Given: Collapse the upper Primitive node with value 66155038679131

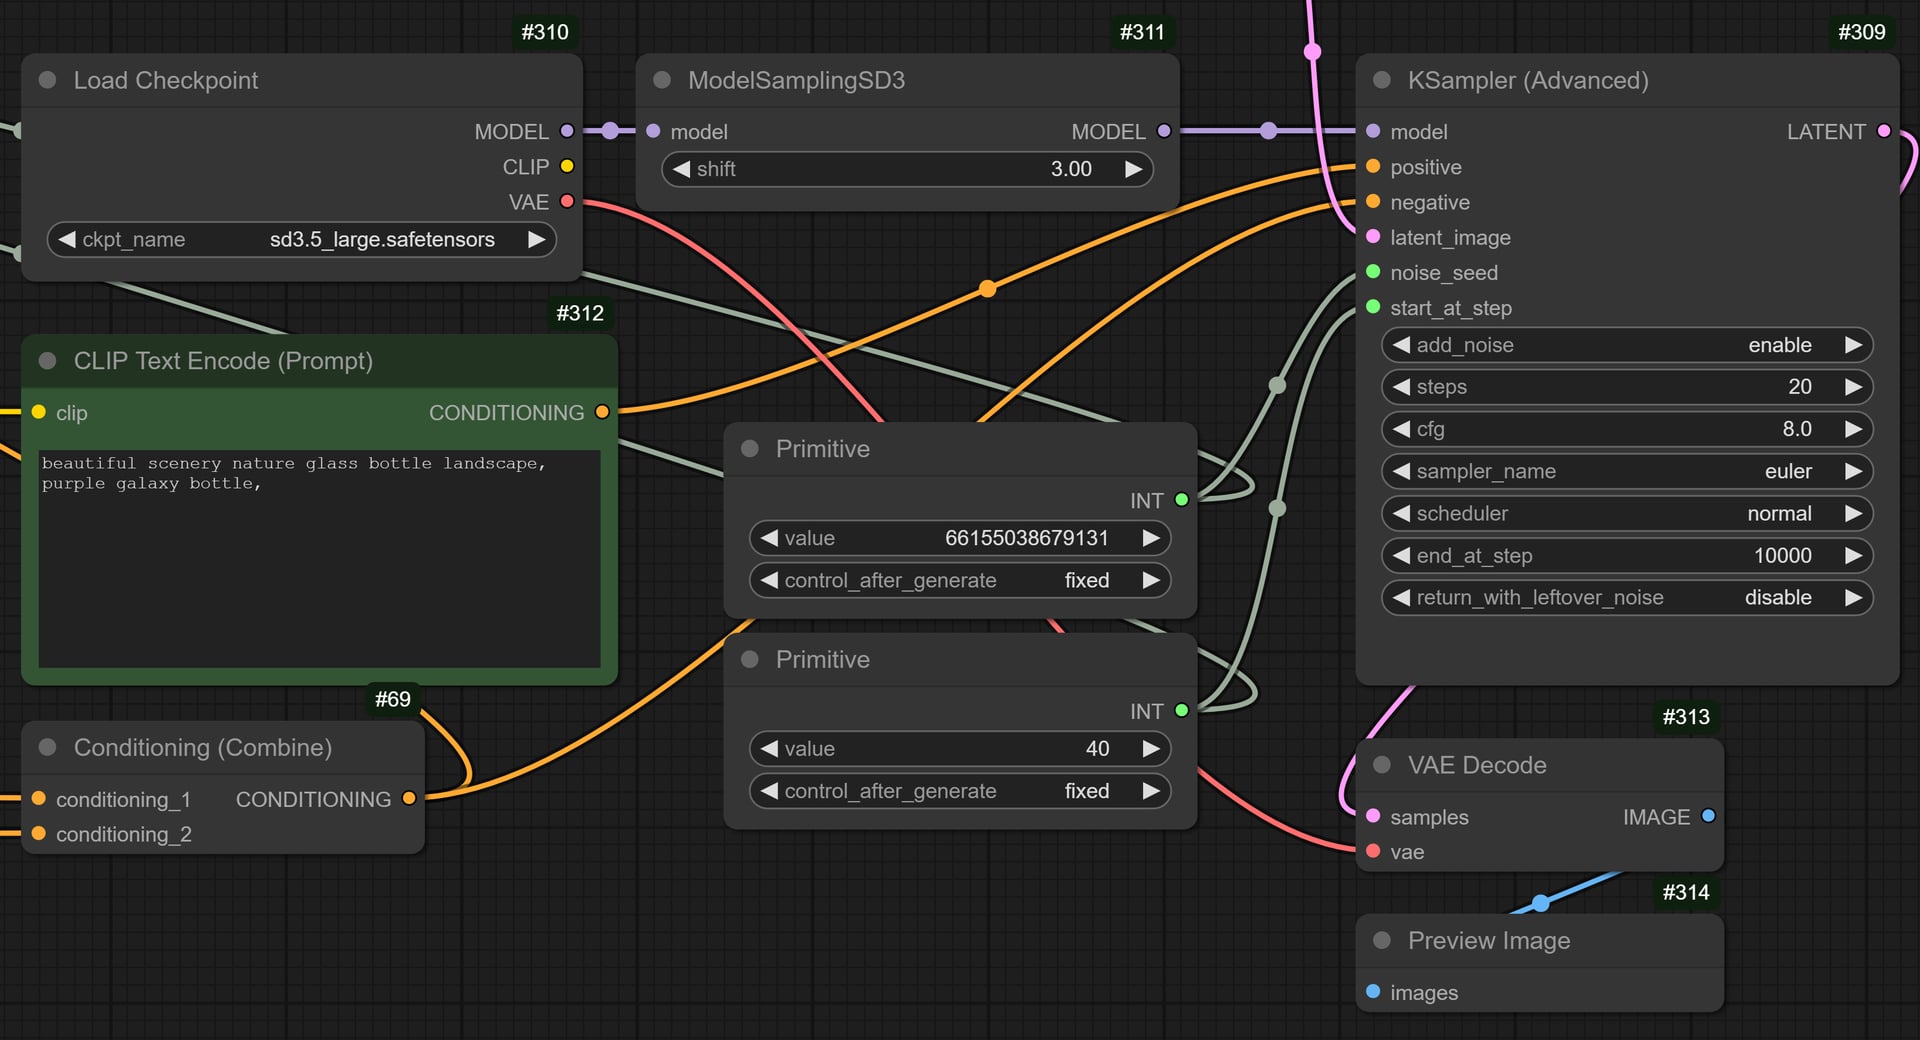Looking at the screenshot, I should (750, 449).
